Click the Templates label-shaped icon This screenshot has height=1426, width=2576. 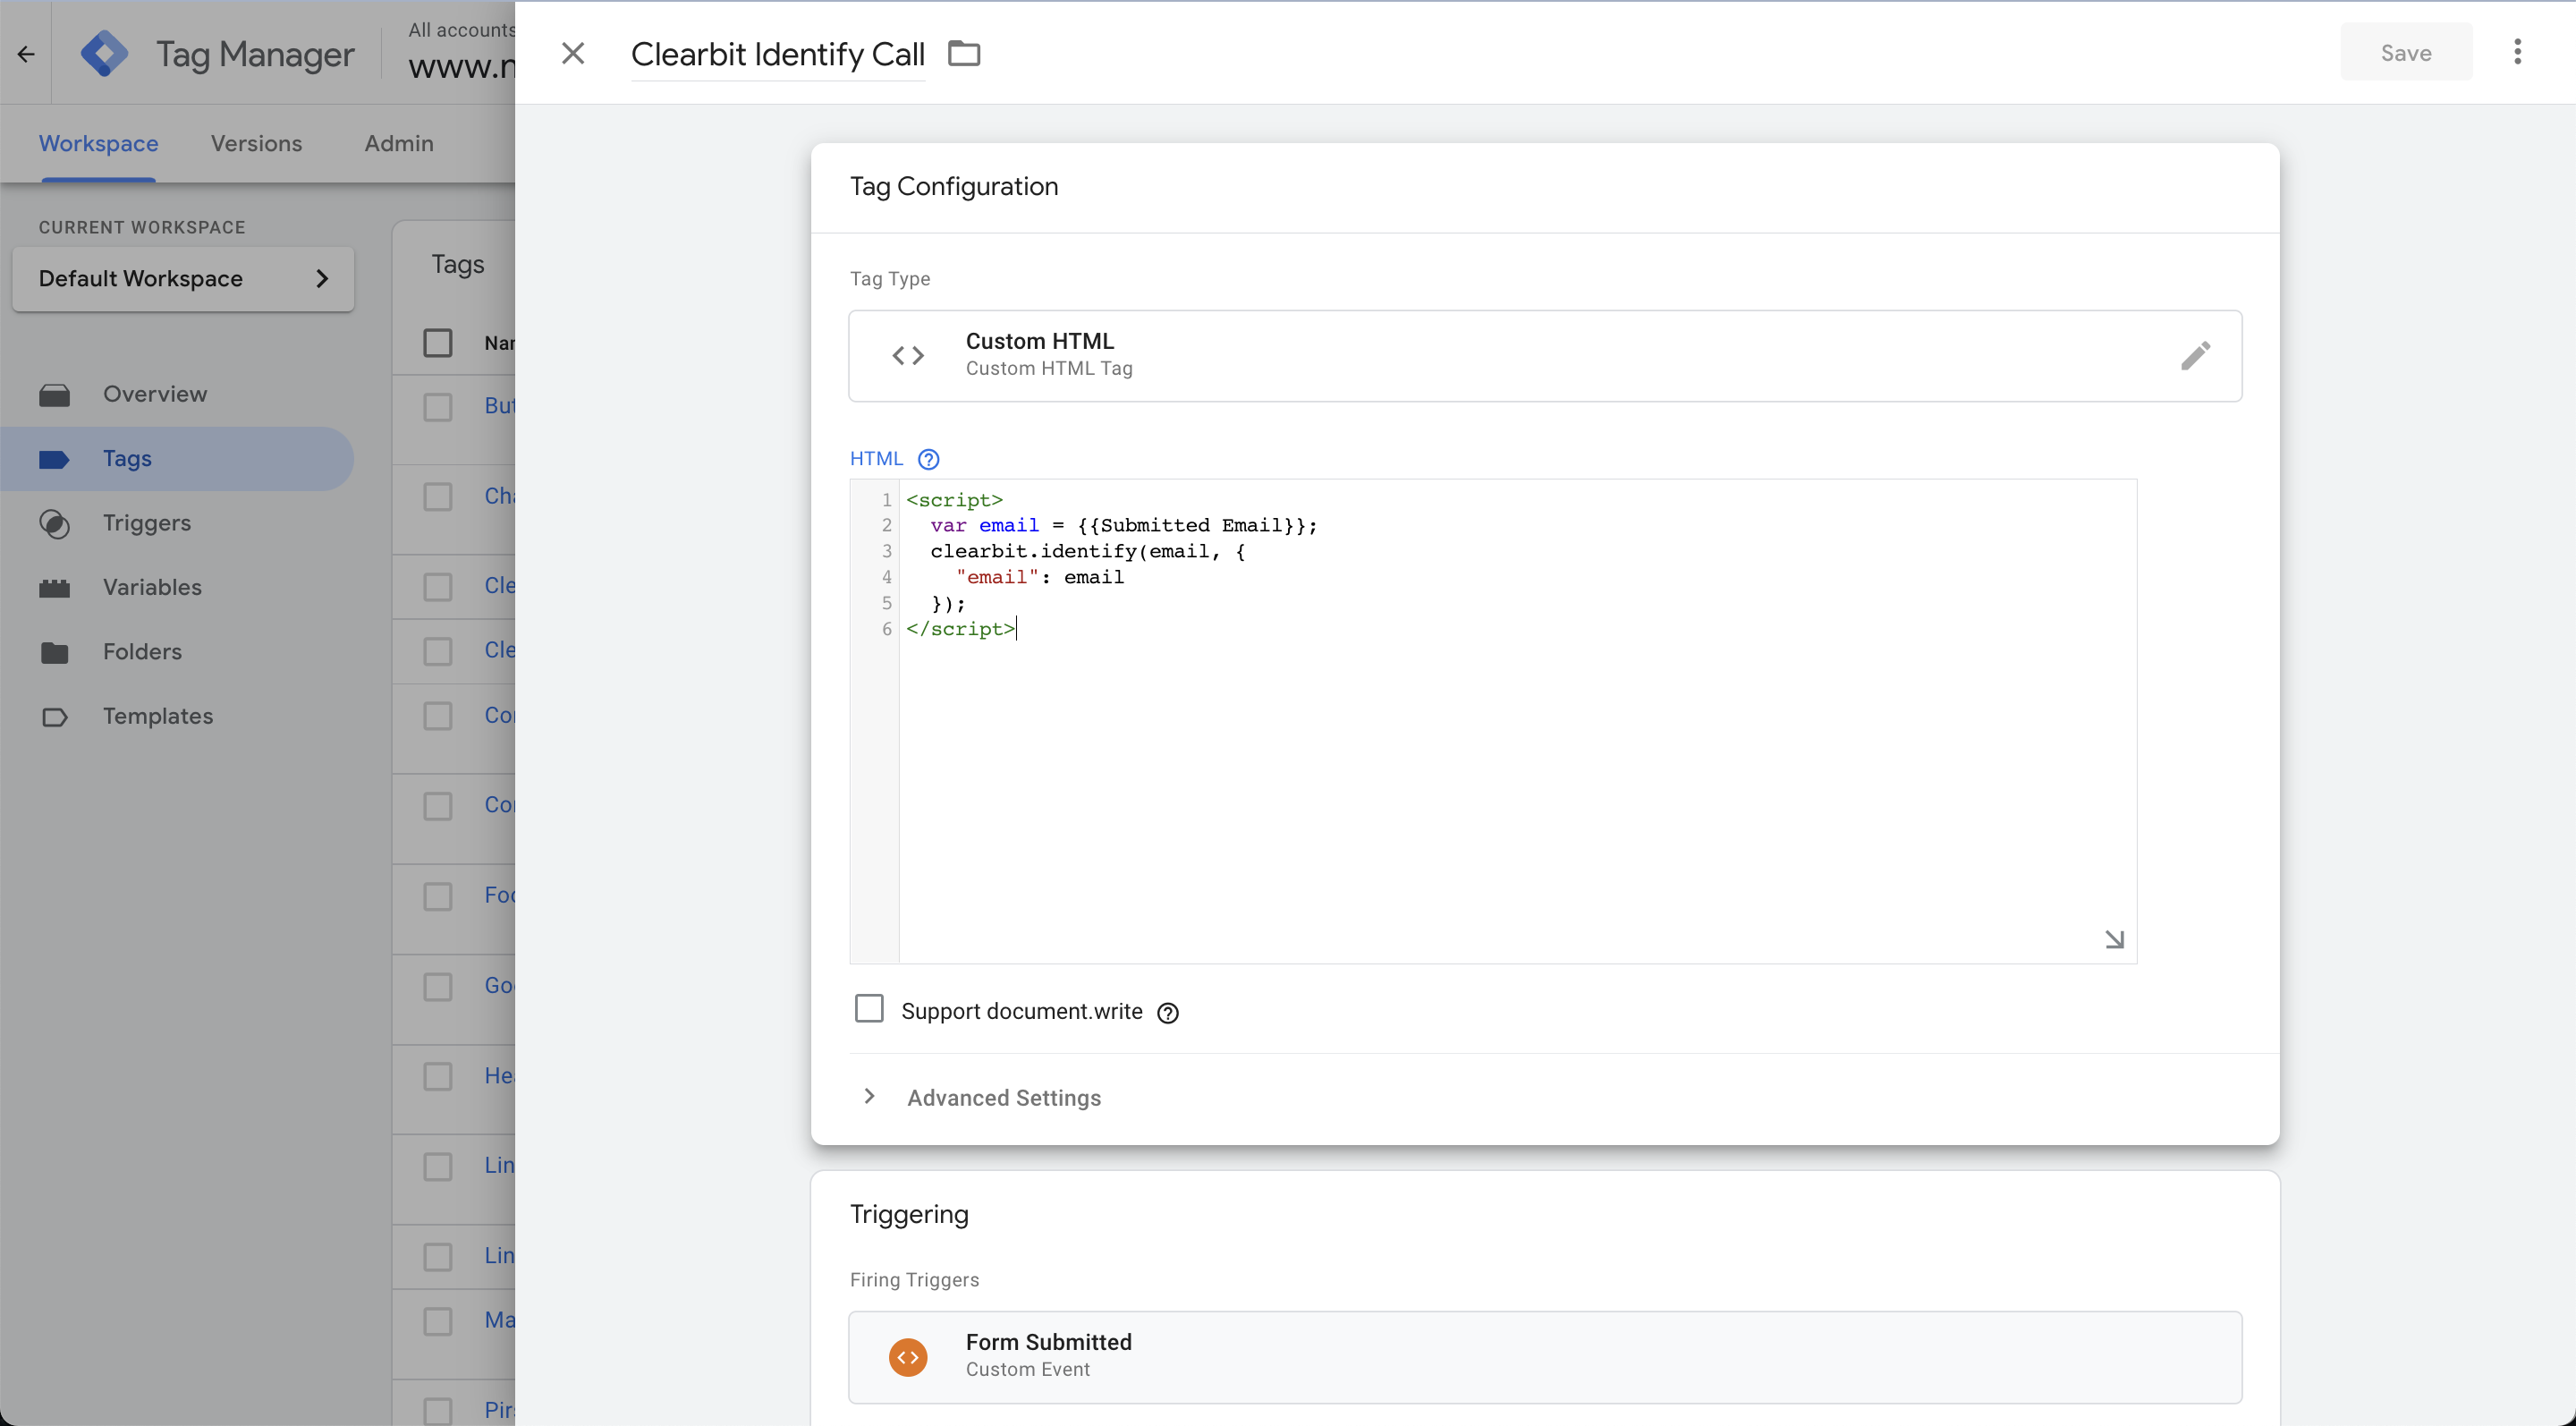[x=55, y=717]
